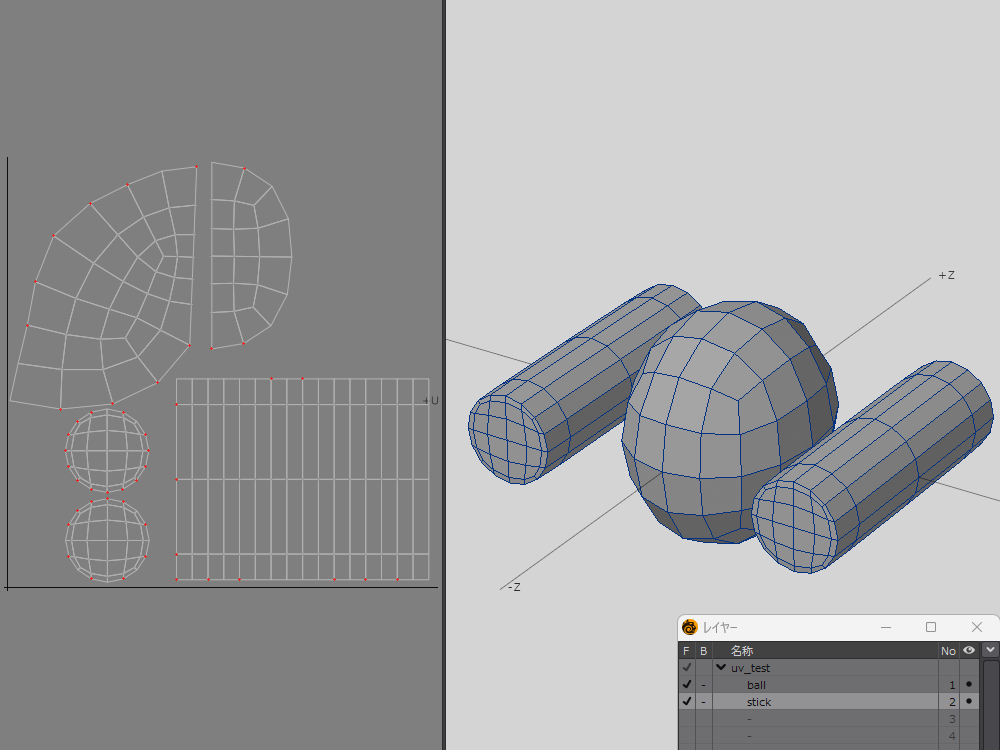Toggle background column for ball layer

703,685
